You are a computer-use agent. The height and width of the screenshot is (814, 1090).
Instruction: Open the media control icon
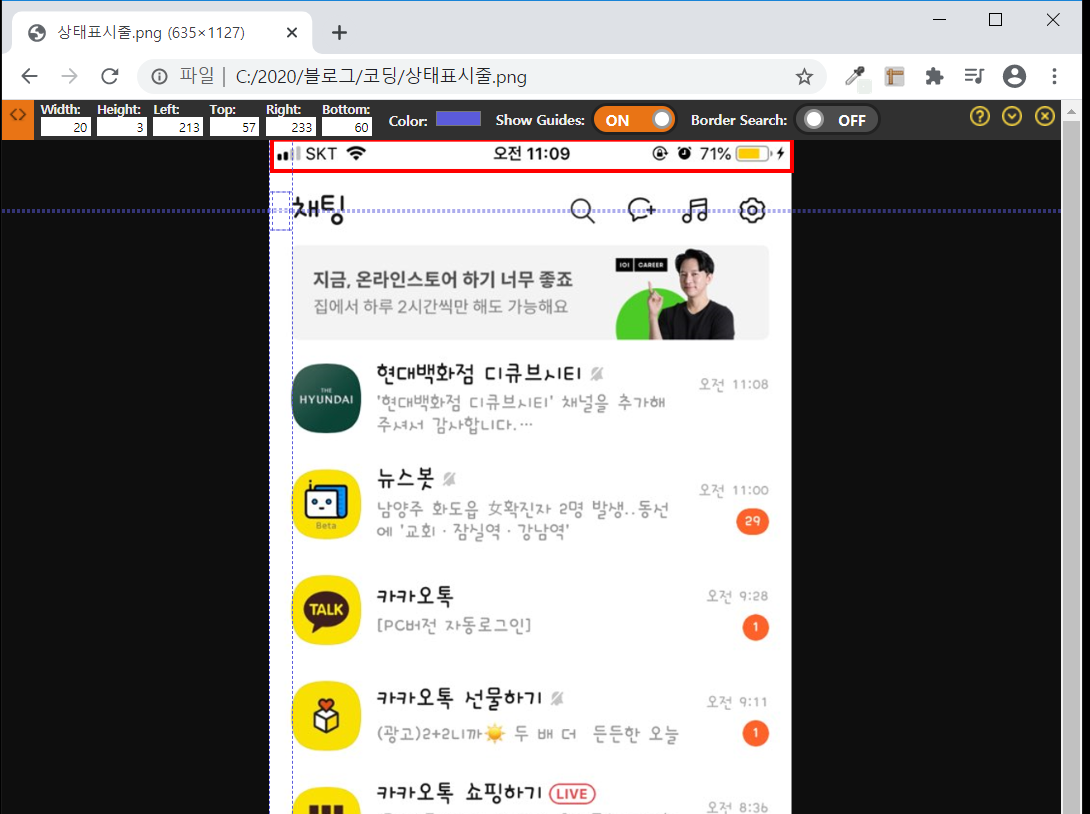pyautogui.click(x=974, y=76)
